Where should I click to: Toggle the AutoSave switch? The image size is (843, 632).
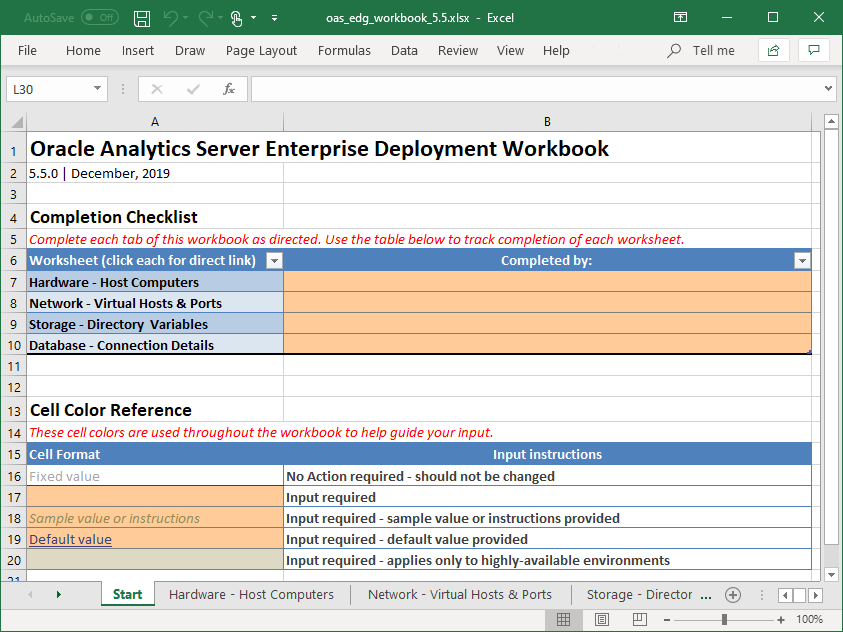click(100, 18)
